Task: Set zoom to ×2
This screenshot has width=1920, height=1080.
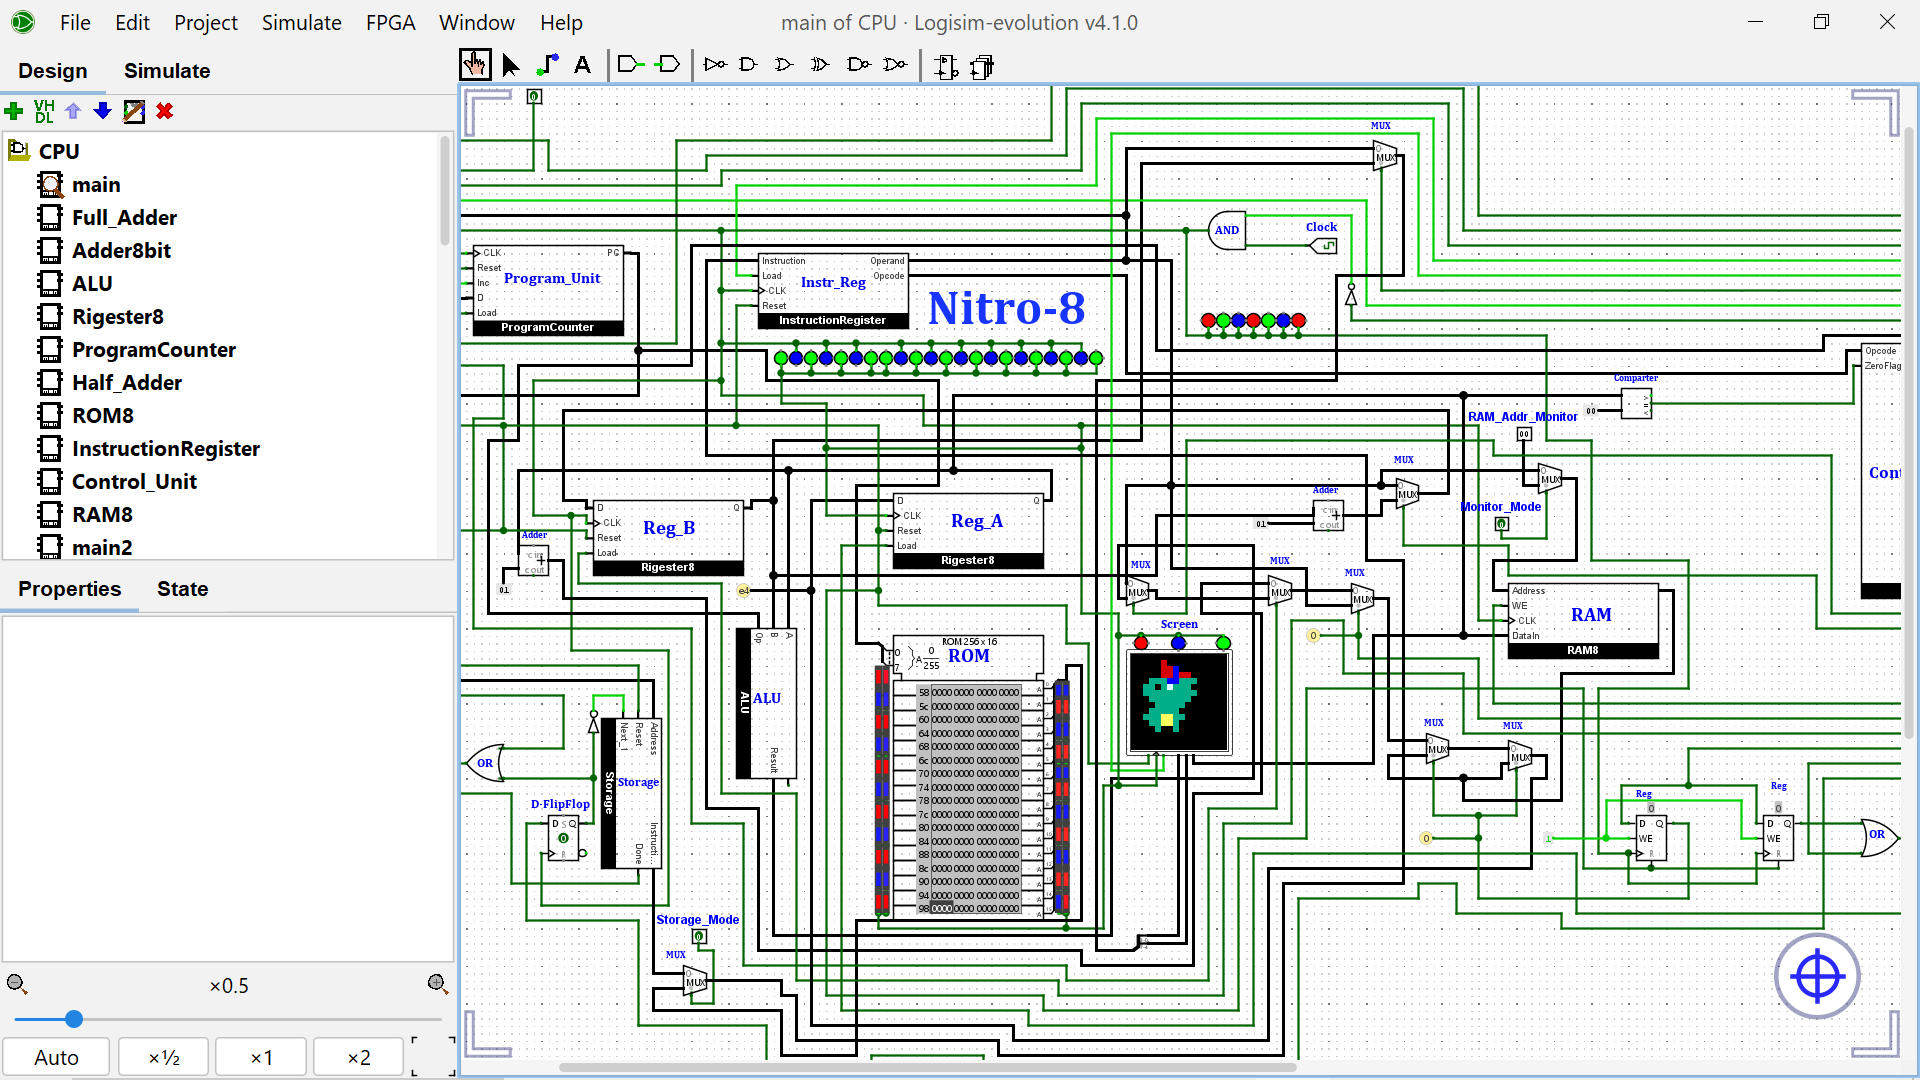Action: 359,1057
